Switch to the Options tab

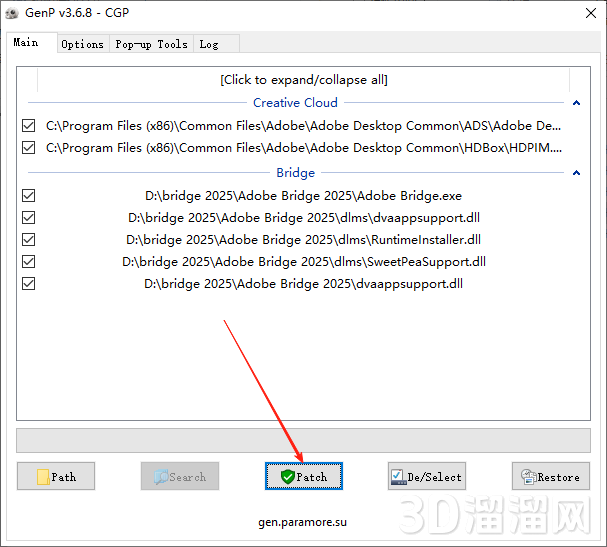click(x=82, y=44)
